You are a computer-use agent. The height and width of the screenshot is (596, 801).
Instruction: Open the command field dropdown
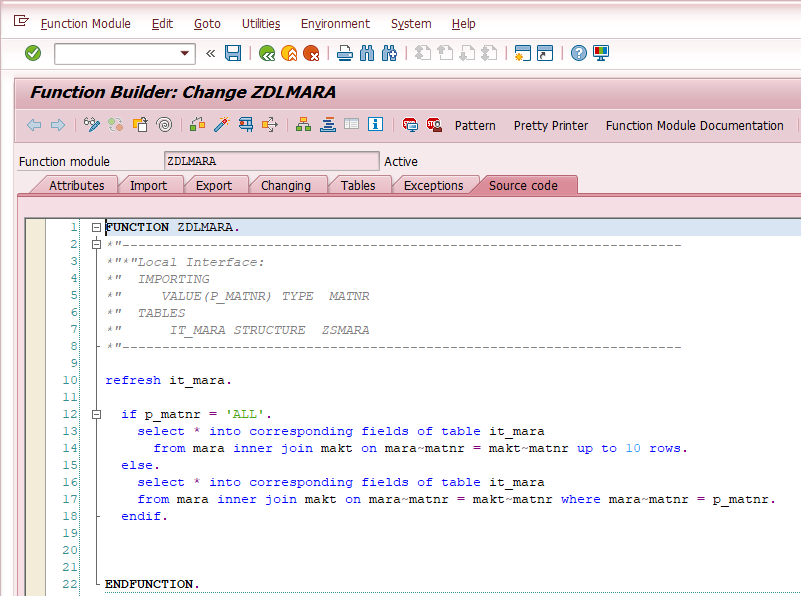(183, 54)
